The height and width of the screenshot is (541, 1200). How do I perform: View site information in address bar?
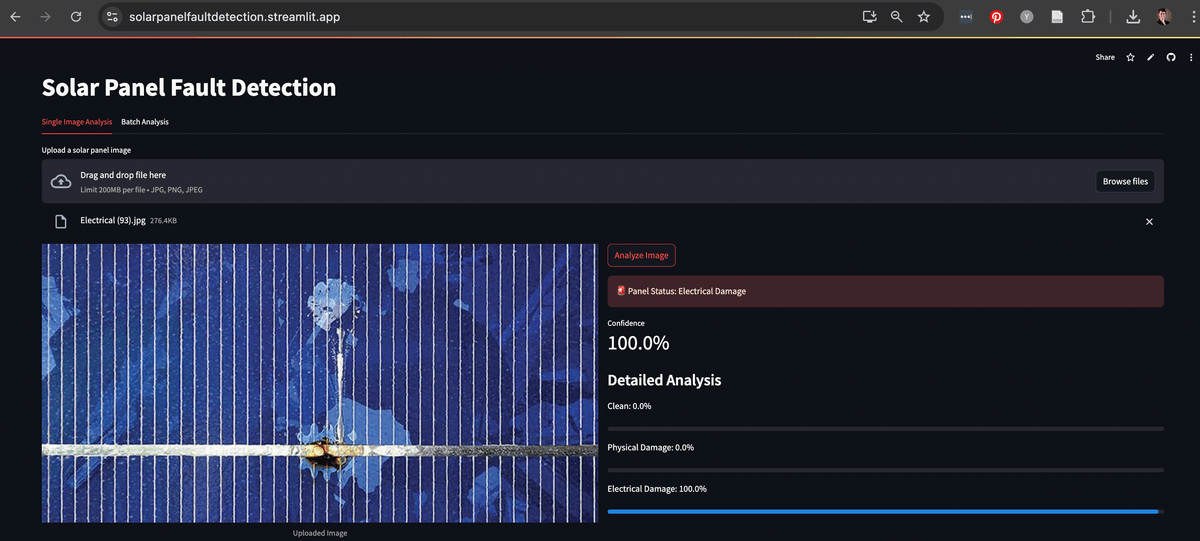[x=113, y=17]
